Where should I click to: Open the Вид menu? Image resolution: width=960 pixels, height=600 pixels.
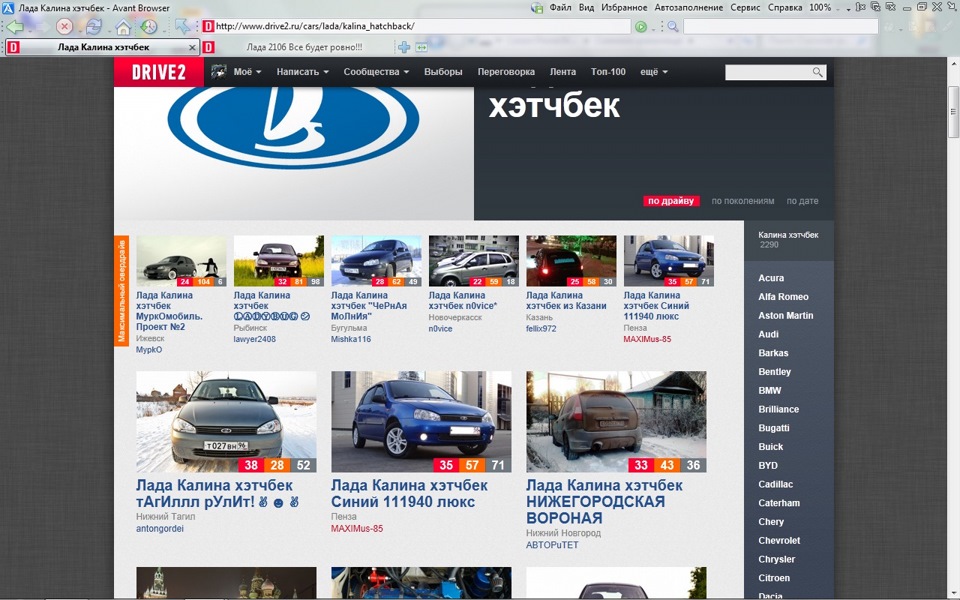tap(587, 7)
